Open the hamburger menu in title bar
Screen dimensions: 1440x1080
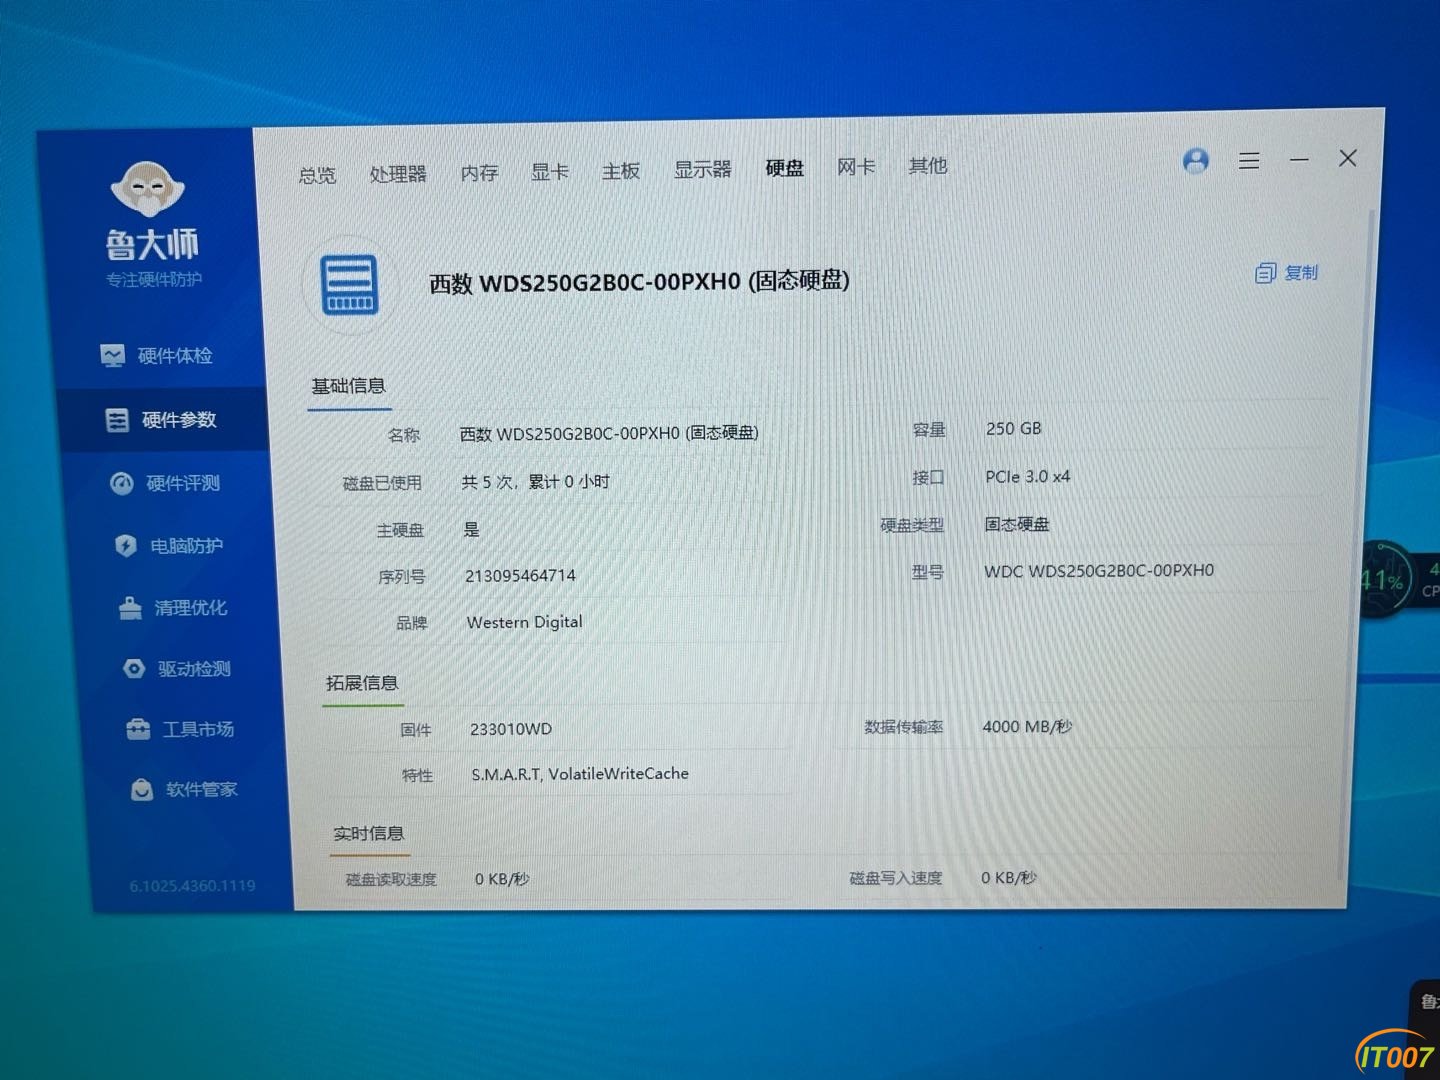click(1249, 160)
